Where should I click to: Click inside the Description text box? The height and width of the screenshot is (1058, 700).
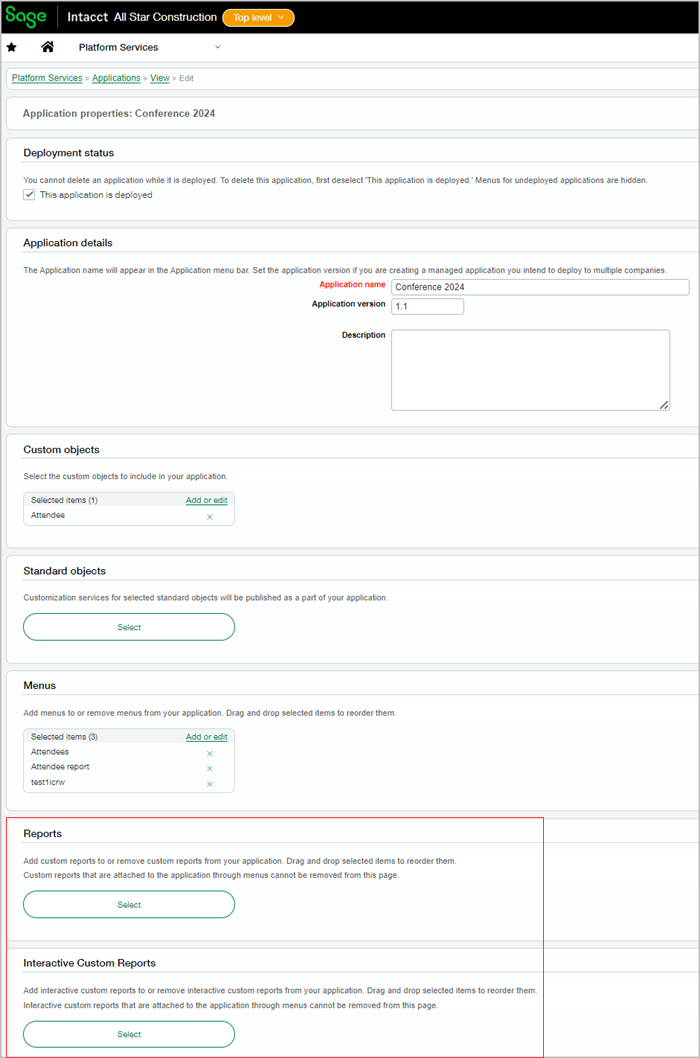tap(530, 370)
